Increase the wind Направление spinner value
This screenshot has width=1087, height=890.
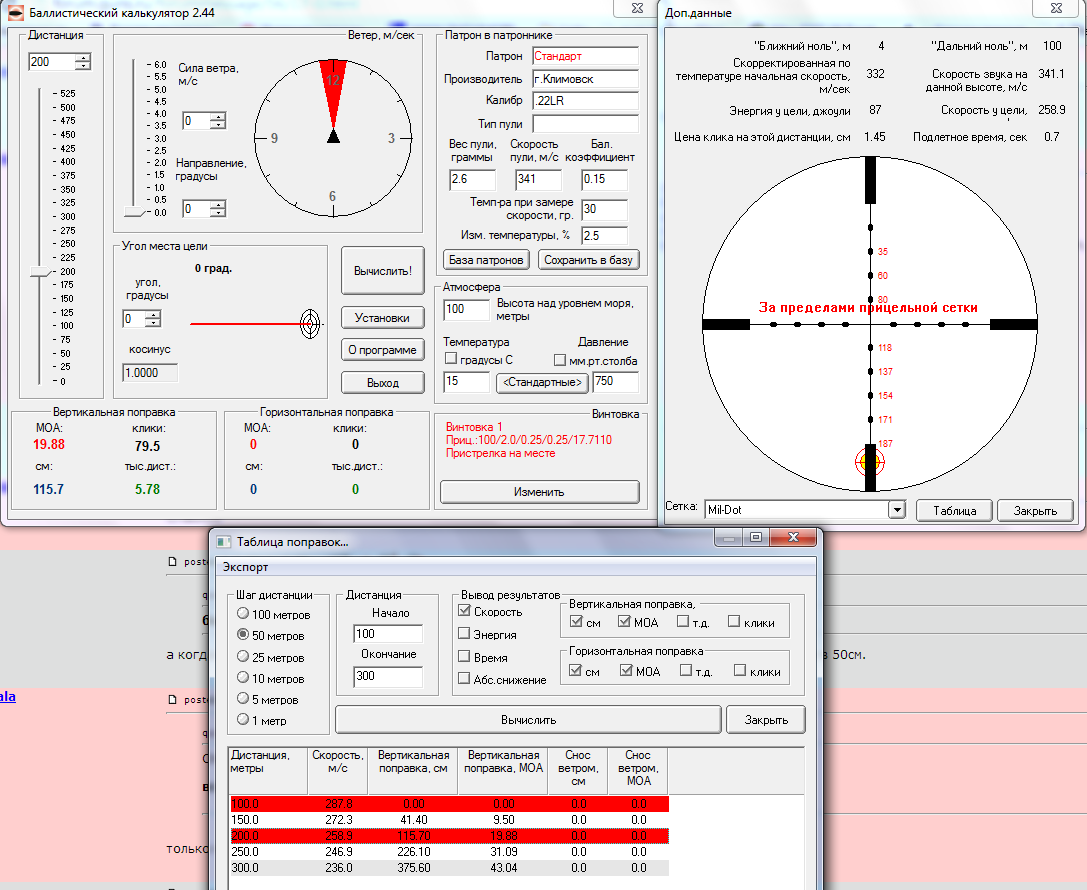pos(218,204)
